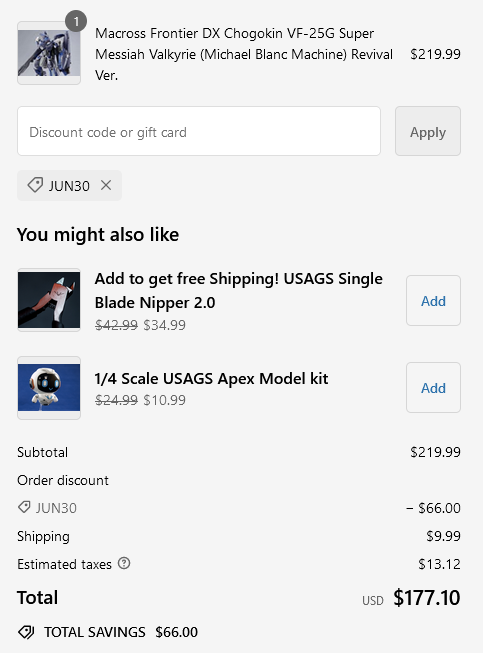Click quantity badge on Valkyrie thumbnail
Viewport: 483px width, 653px height.
pos(76,21)
